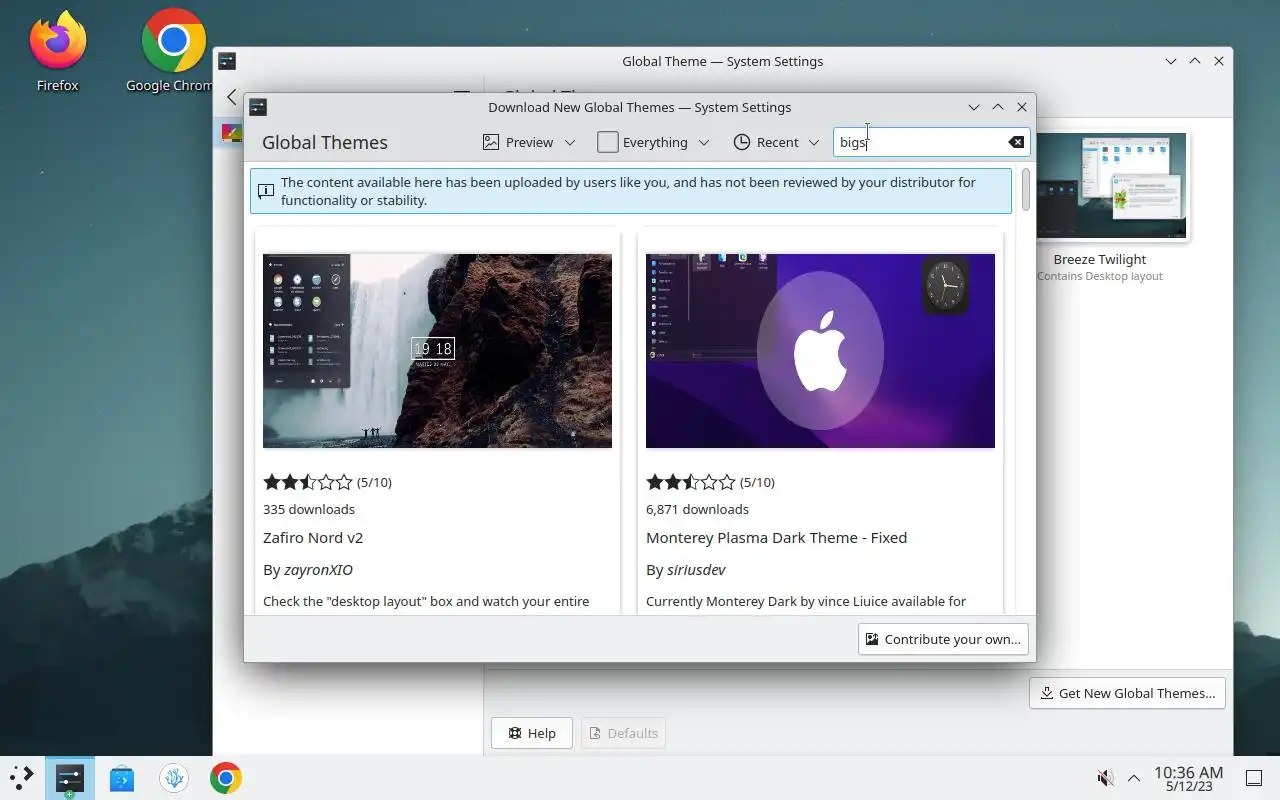Click the Monterey Plasma Dark Theme - Fixed title
Screen dimensions: 1280x800
(x=776, y=537)
